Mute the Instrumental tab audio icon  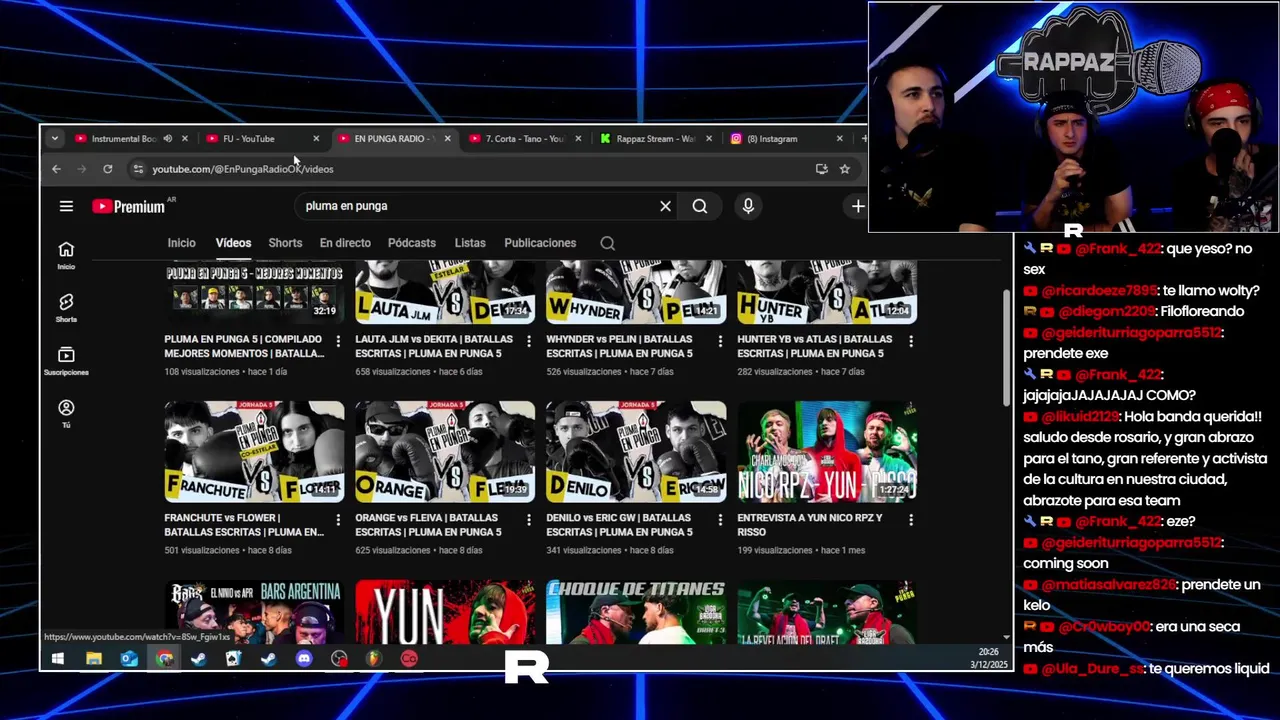pyautogui.click(x=168, y=139)
